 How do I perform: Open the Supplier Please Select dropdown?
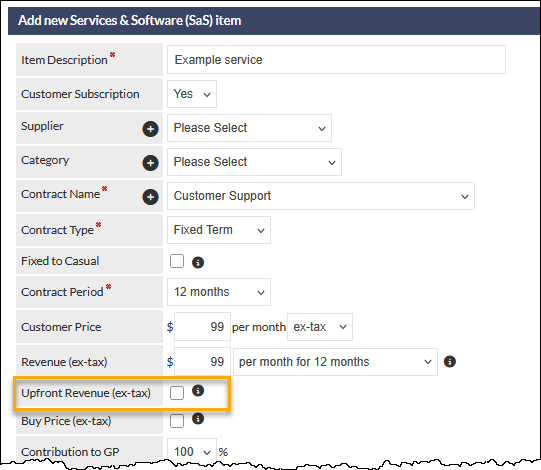tap(249, 128)
